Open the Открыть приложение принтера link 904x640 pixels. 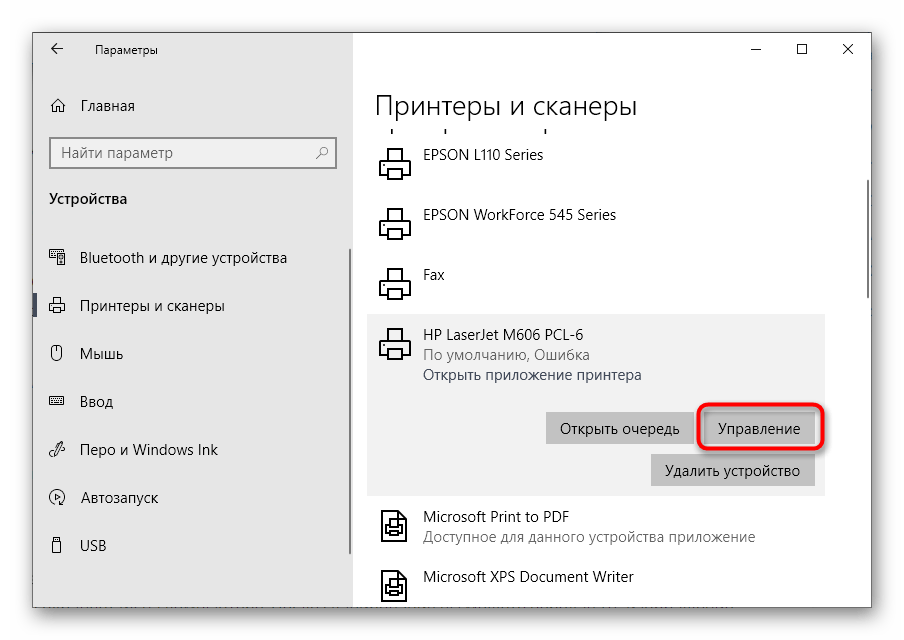pos(531,375)
